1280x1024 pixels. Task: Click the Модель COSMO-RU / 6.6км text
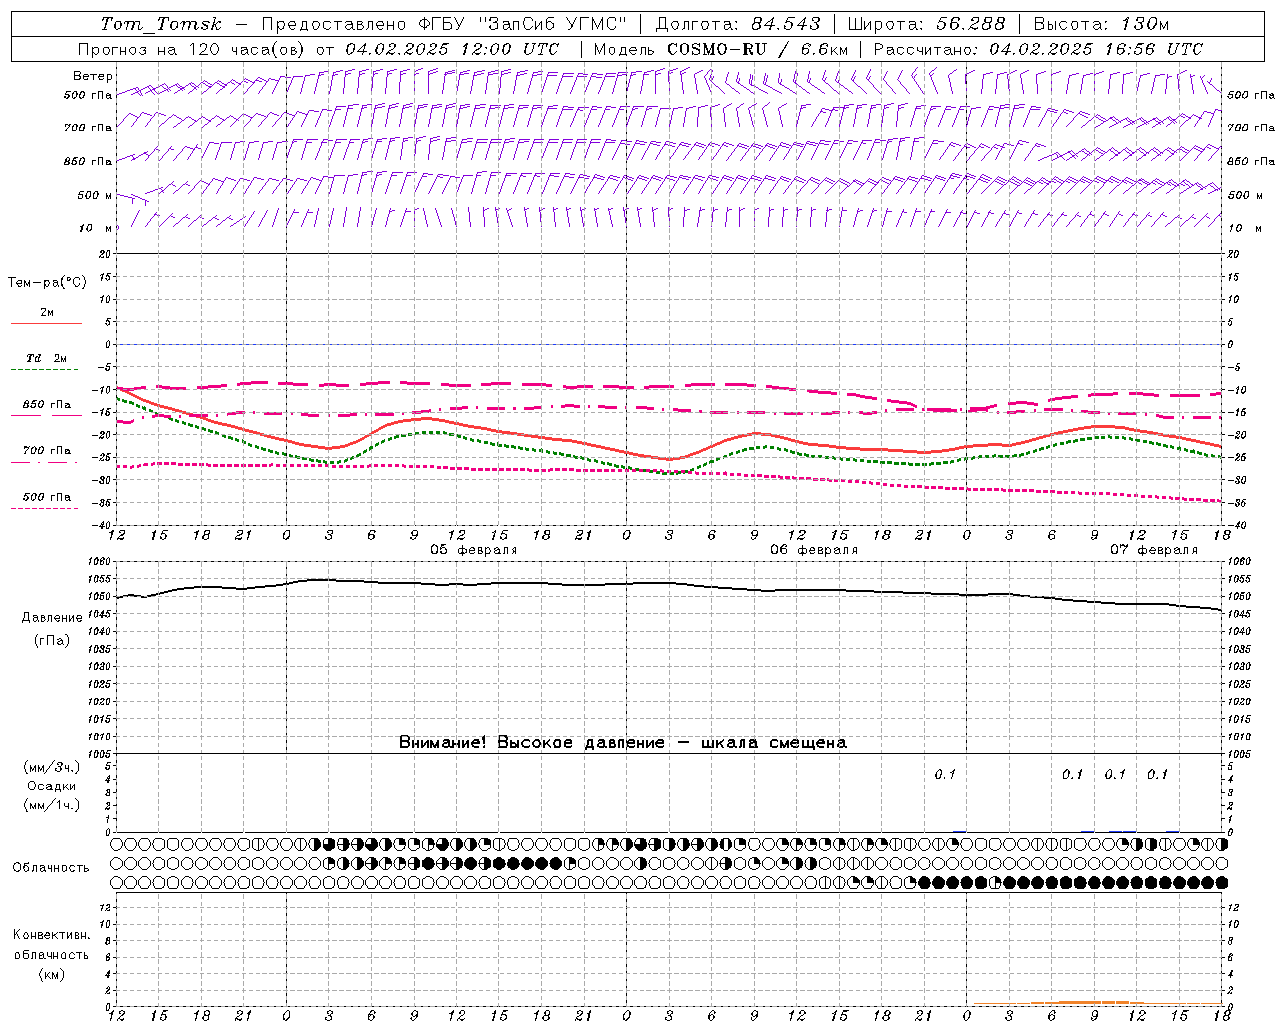coord(720,49)
